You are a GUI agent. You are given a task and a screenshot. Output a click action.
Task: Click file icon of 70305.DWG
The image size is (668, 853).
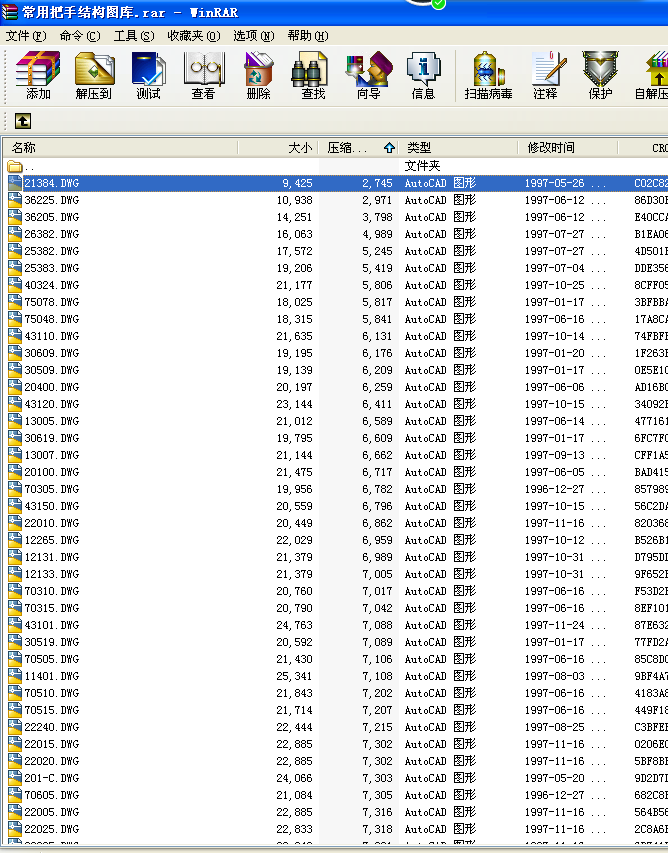coord(15,489)
